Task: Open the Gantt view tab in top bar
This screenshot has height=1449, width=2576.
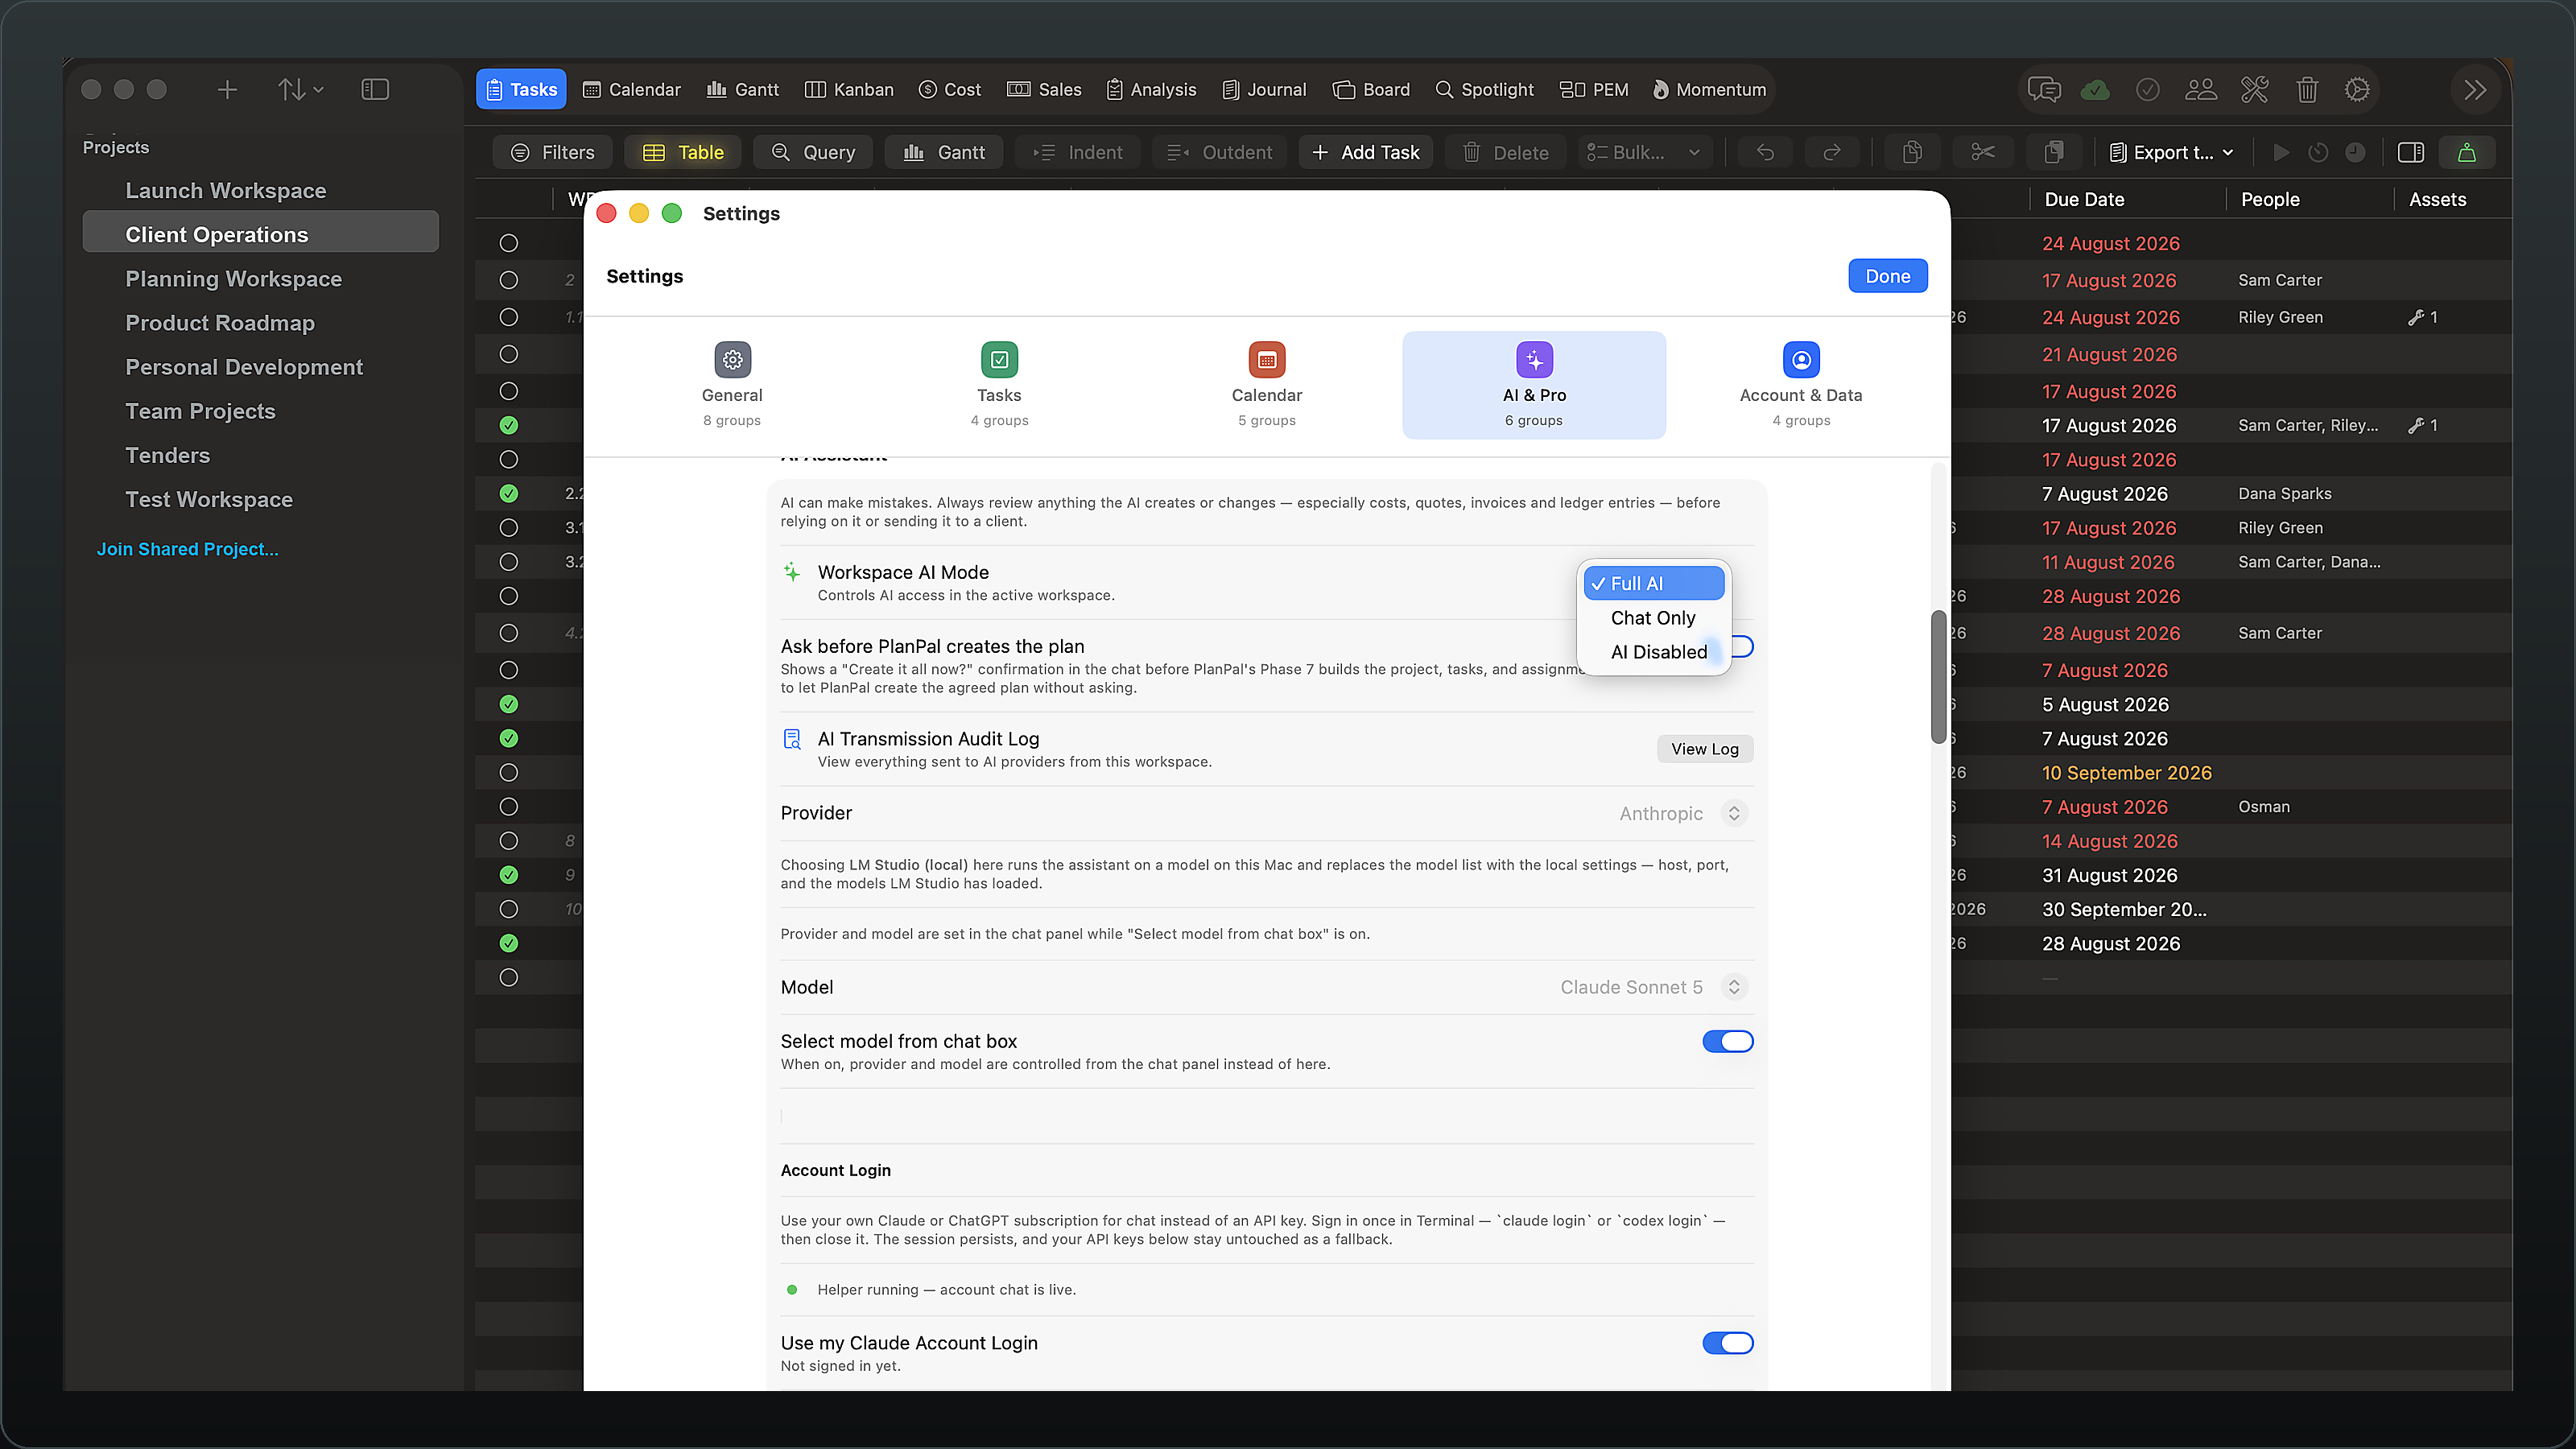Action: [x=742, y=90]
